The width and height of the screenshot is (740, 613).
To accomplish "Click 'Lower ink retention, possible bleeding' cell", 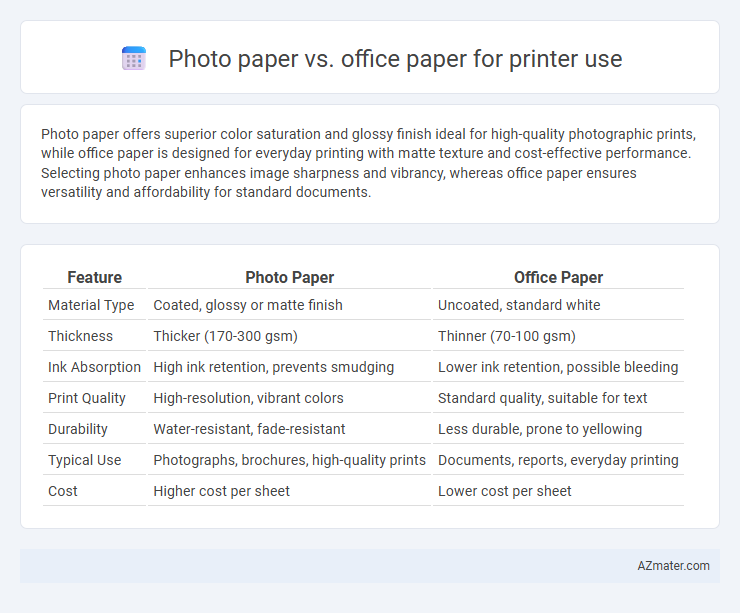I will [558, 367].
